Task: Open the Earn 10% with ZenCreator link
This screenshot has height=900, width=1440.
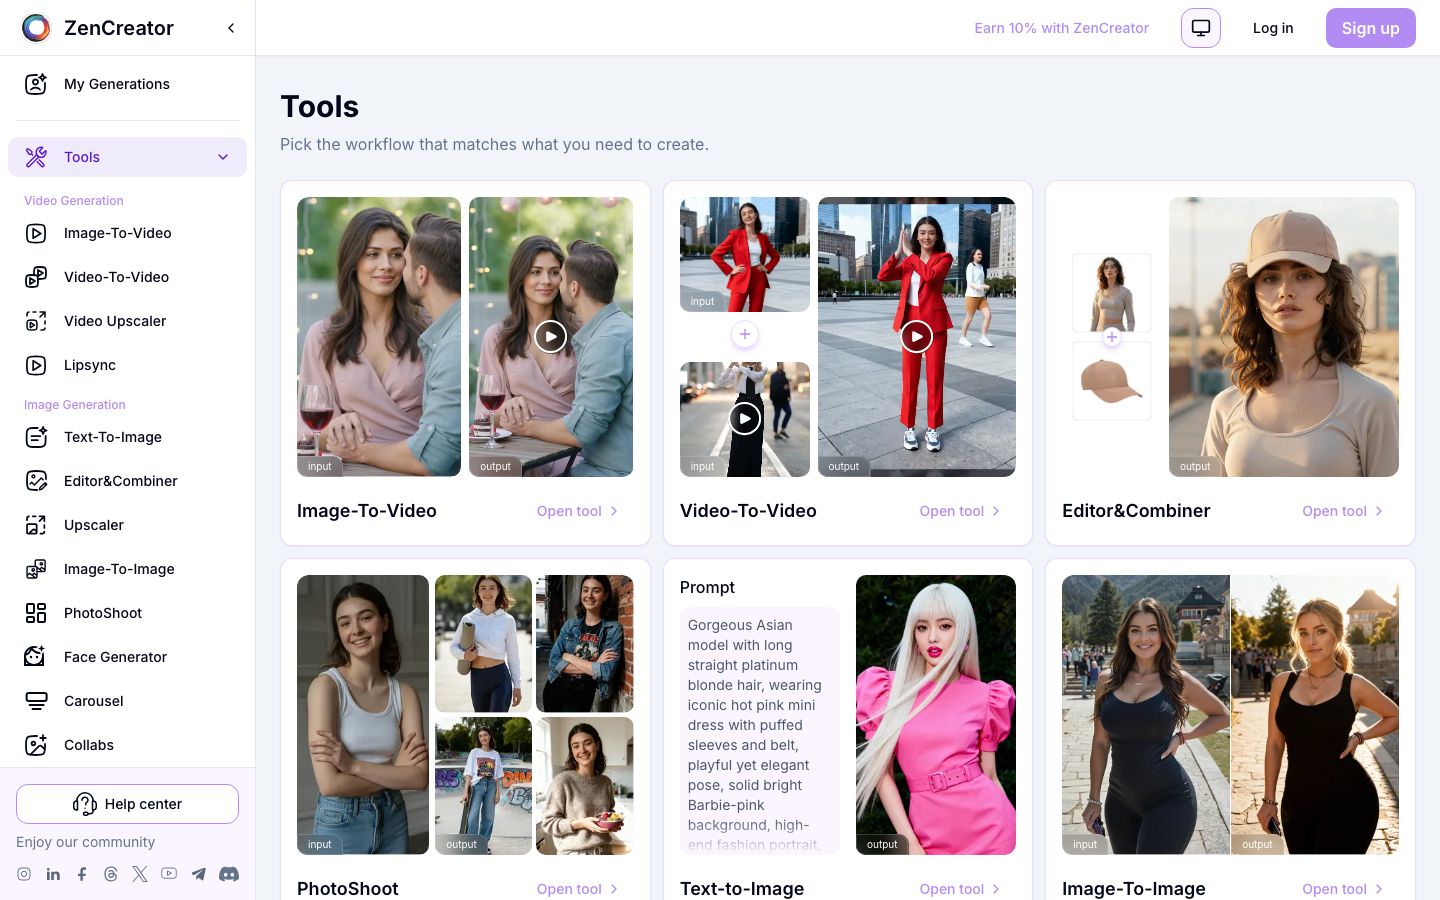Action: pyautogui.click(x=1061, y=28)
